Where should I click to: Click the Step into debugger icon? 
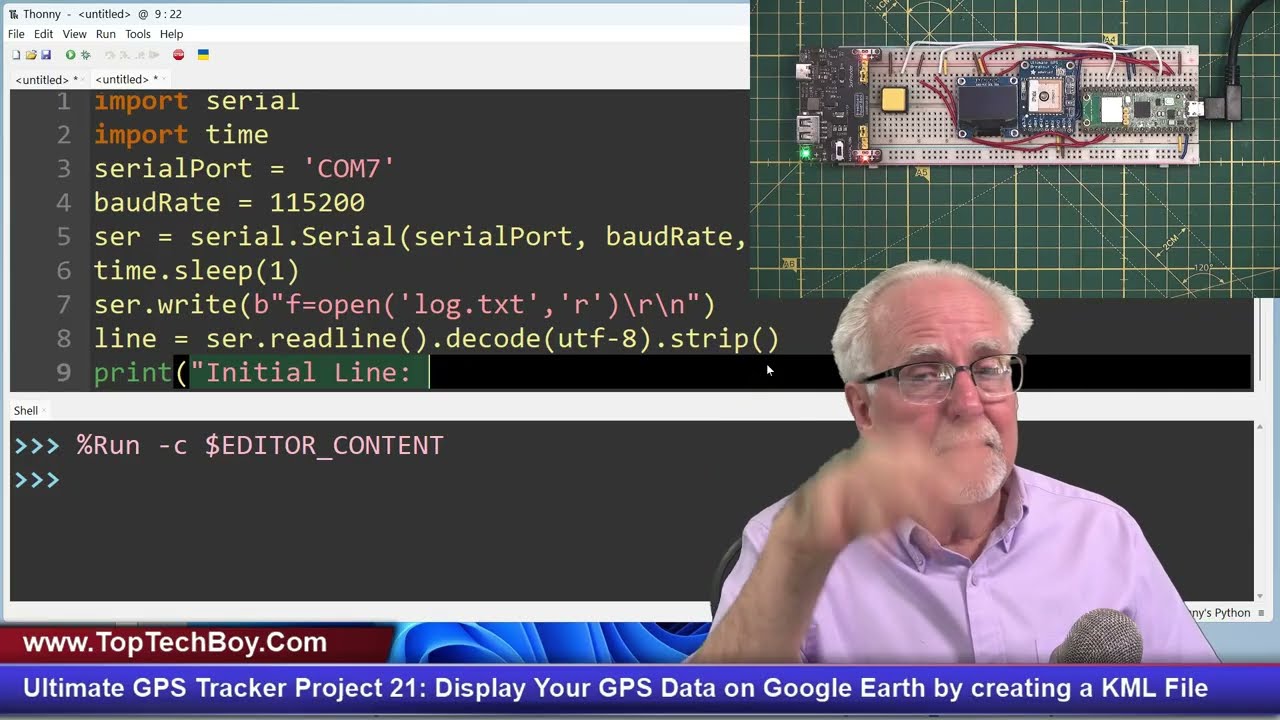(124, 55)
